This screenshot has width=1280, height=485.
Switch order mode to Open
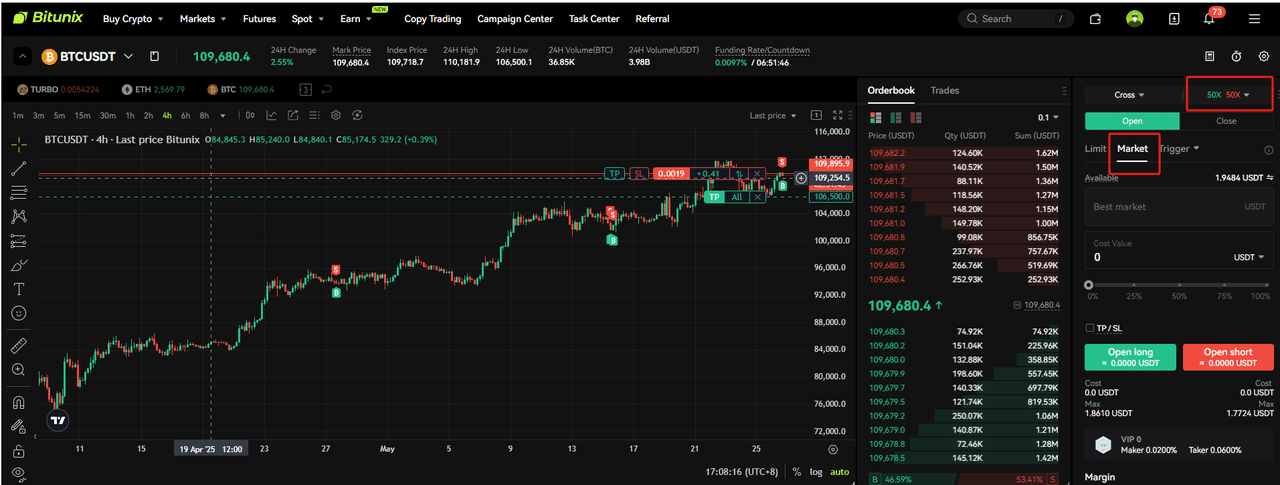[1132, 121]
